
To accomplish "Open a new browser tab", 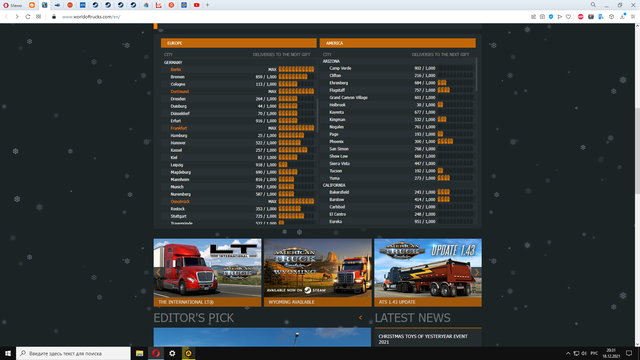I will pos(207,5).
